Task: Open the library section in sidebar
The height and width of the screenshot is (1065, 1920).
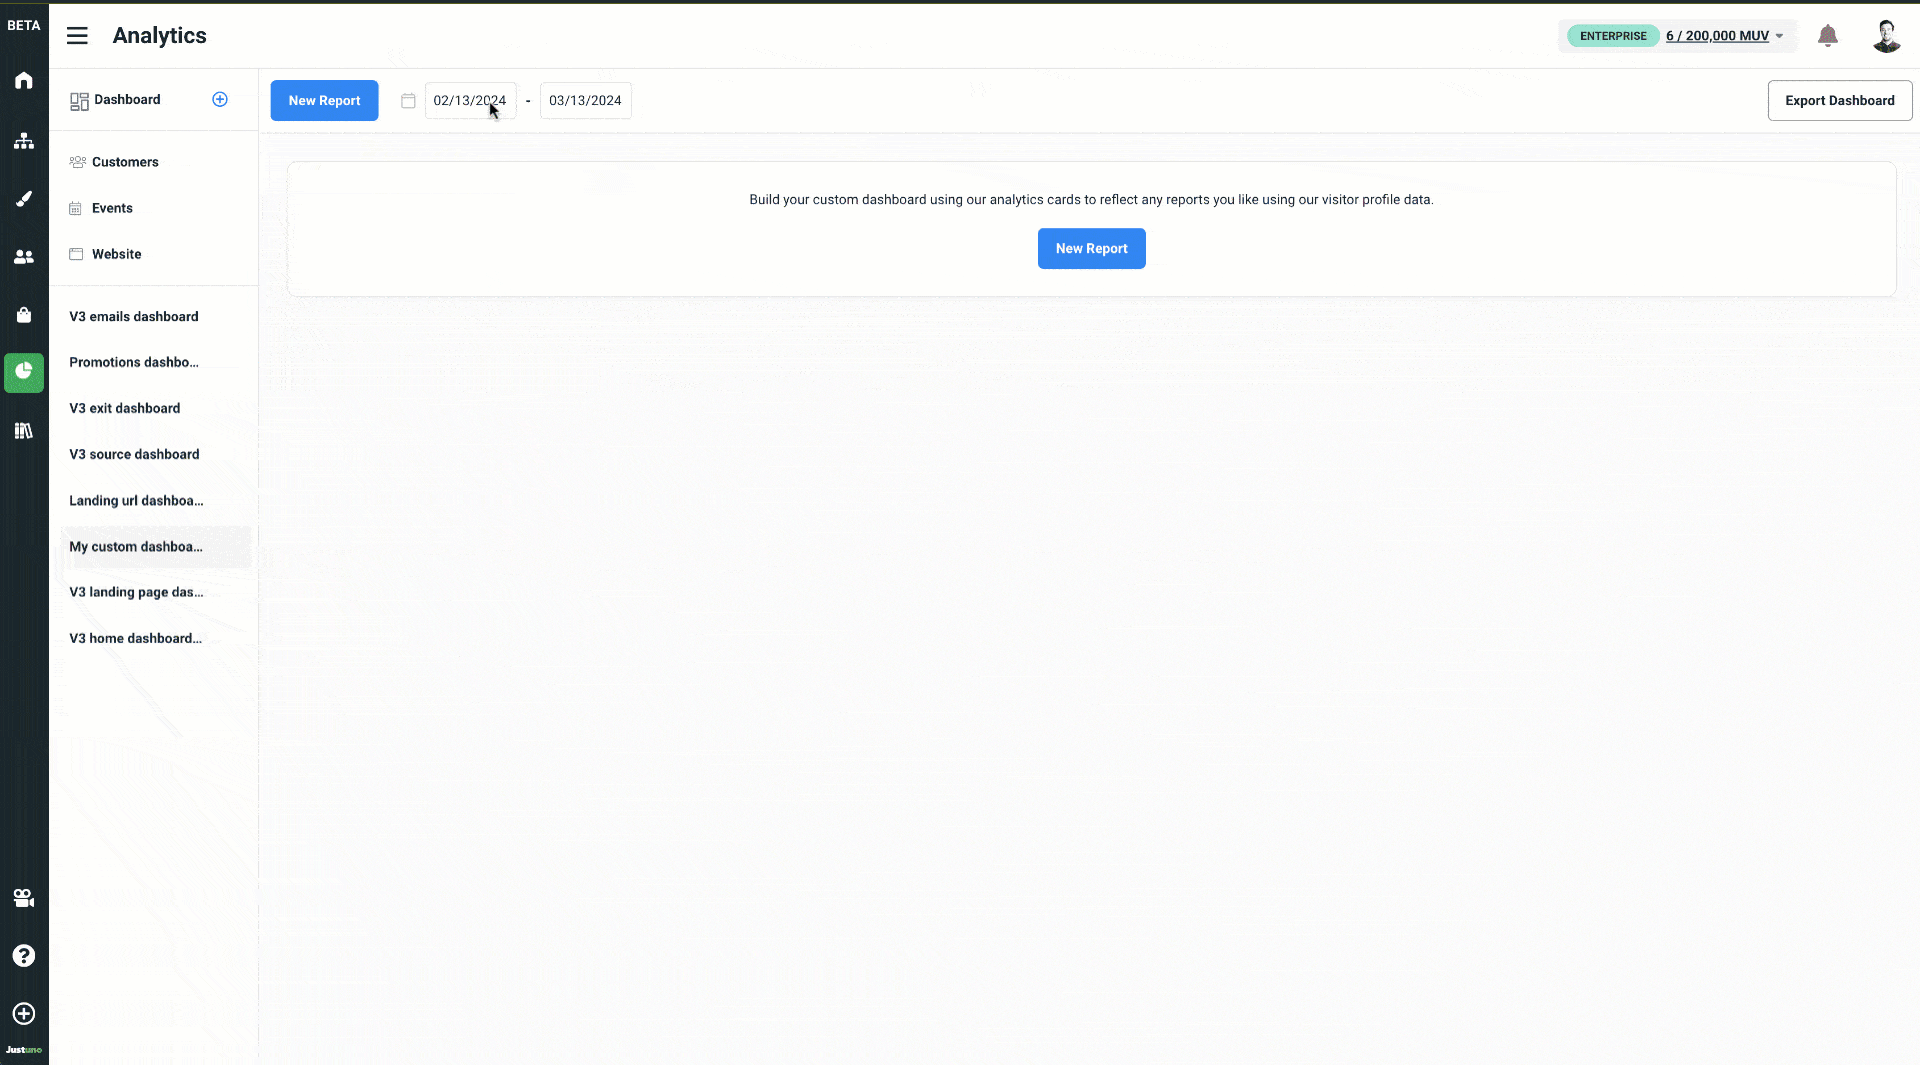Action: pyautogui.click(x=23, y=431)
